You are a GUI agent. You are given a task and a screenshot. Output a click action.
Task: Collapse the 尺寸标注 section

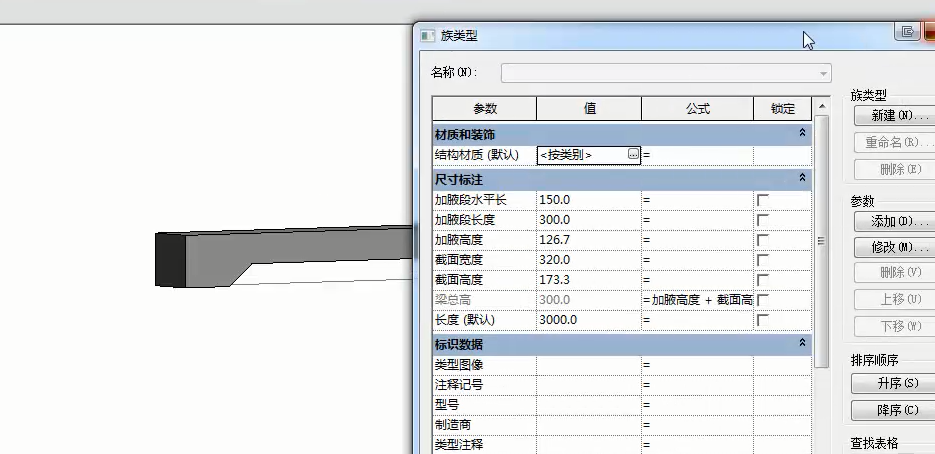pyautogui.click(x=802, y=178)
